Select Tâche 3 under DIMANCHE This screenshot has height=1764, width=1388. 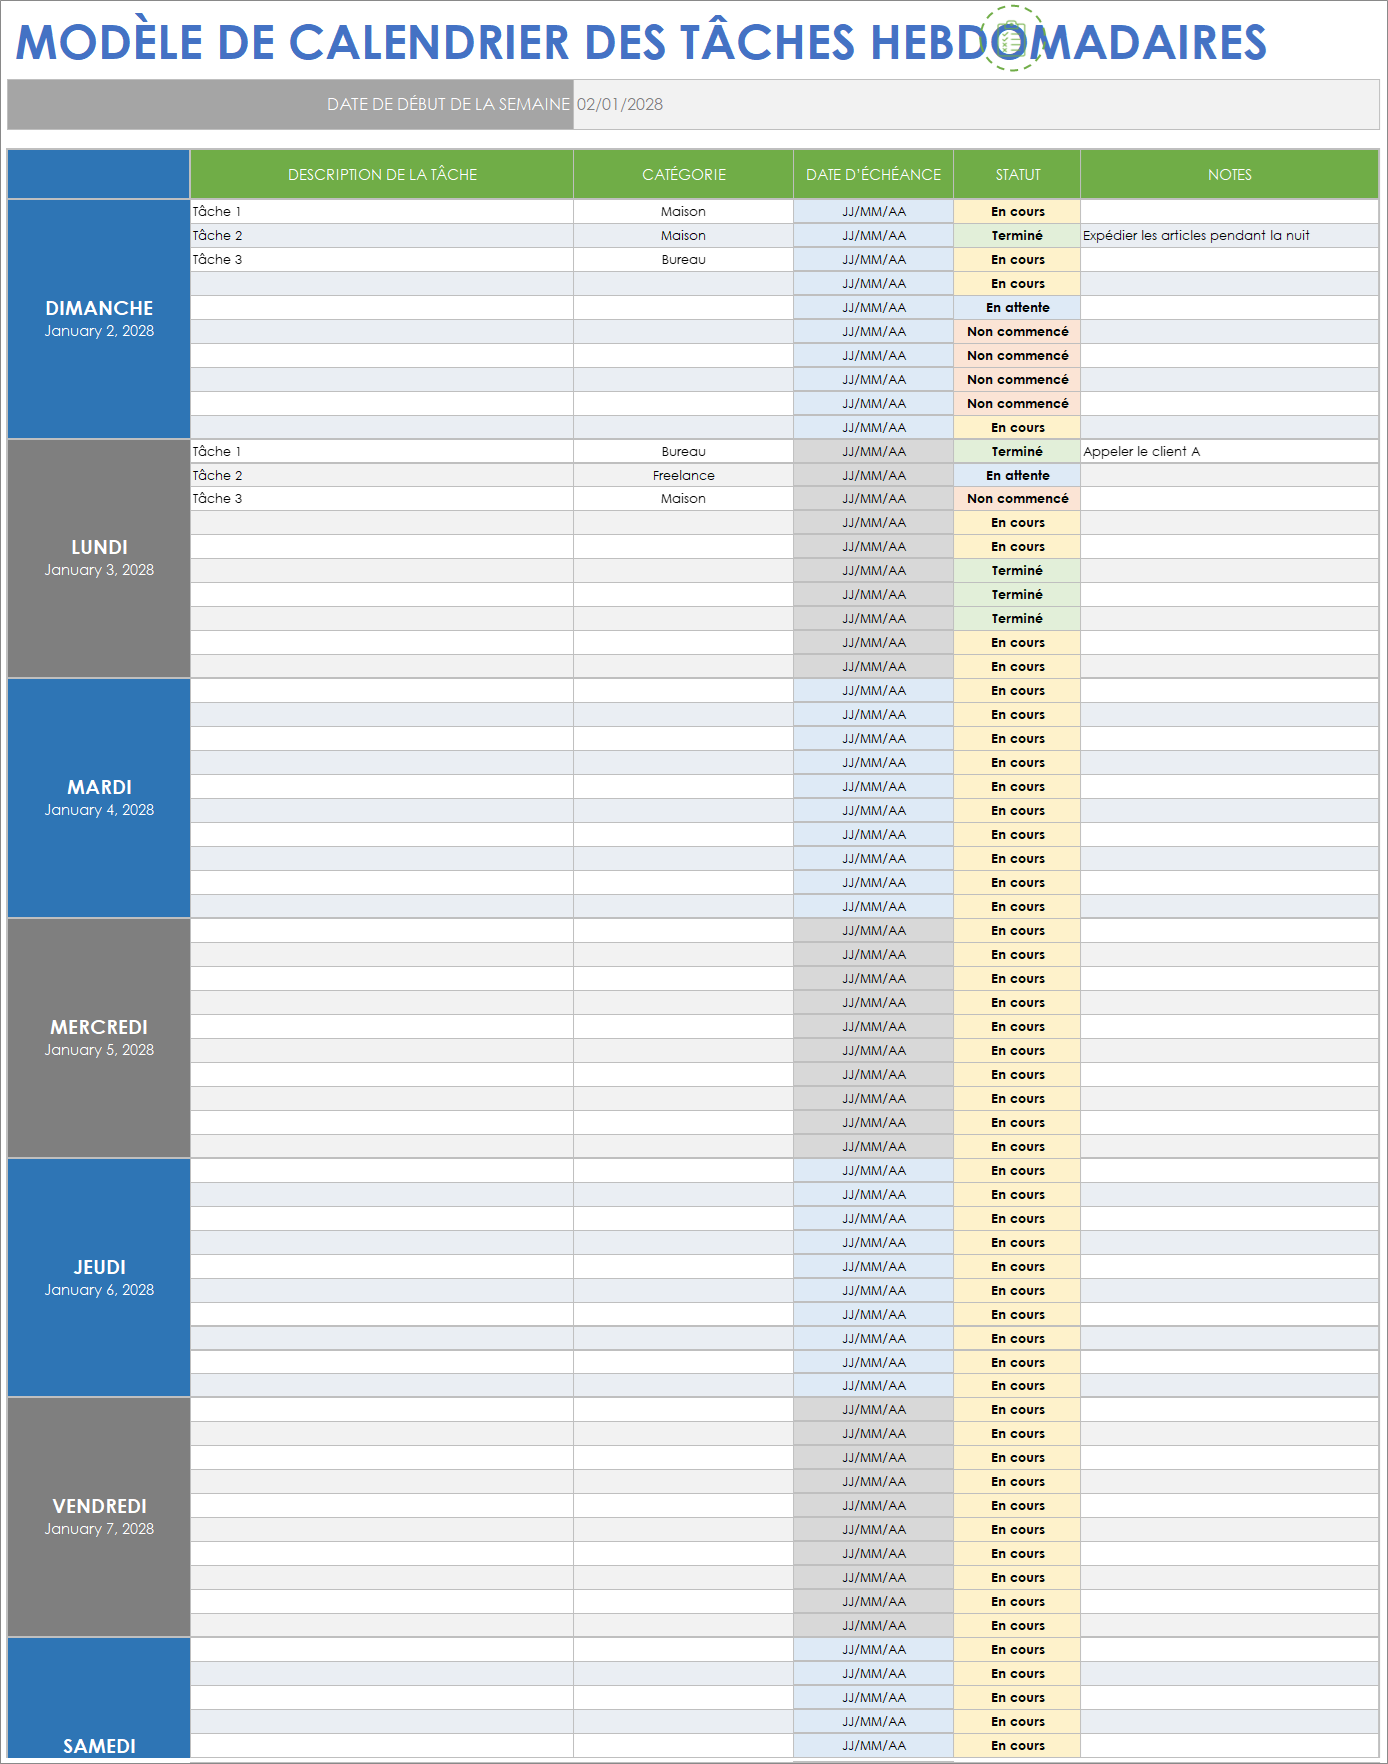click(x=382, y=259)
